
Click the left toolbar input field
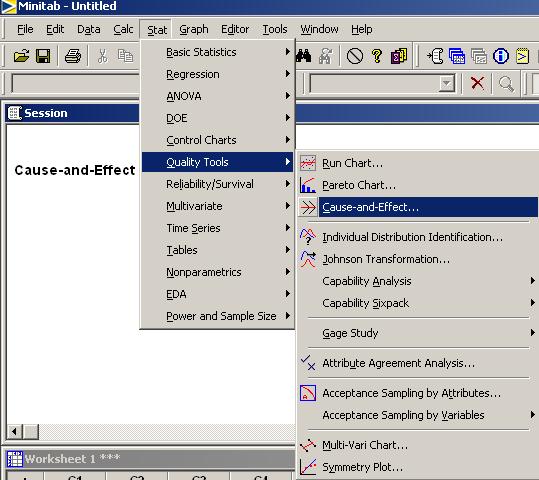(x=76, y=83)
